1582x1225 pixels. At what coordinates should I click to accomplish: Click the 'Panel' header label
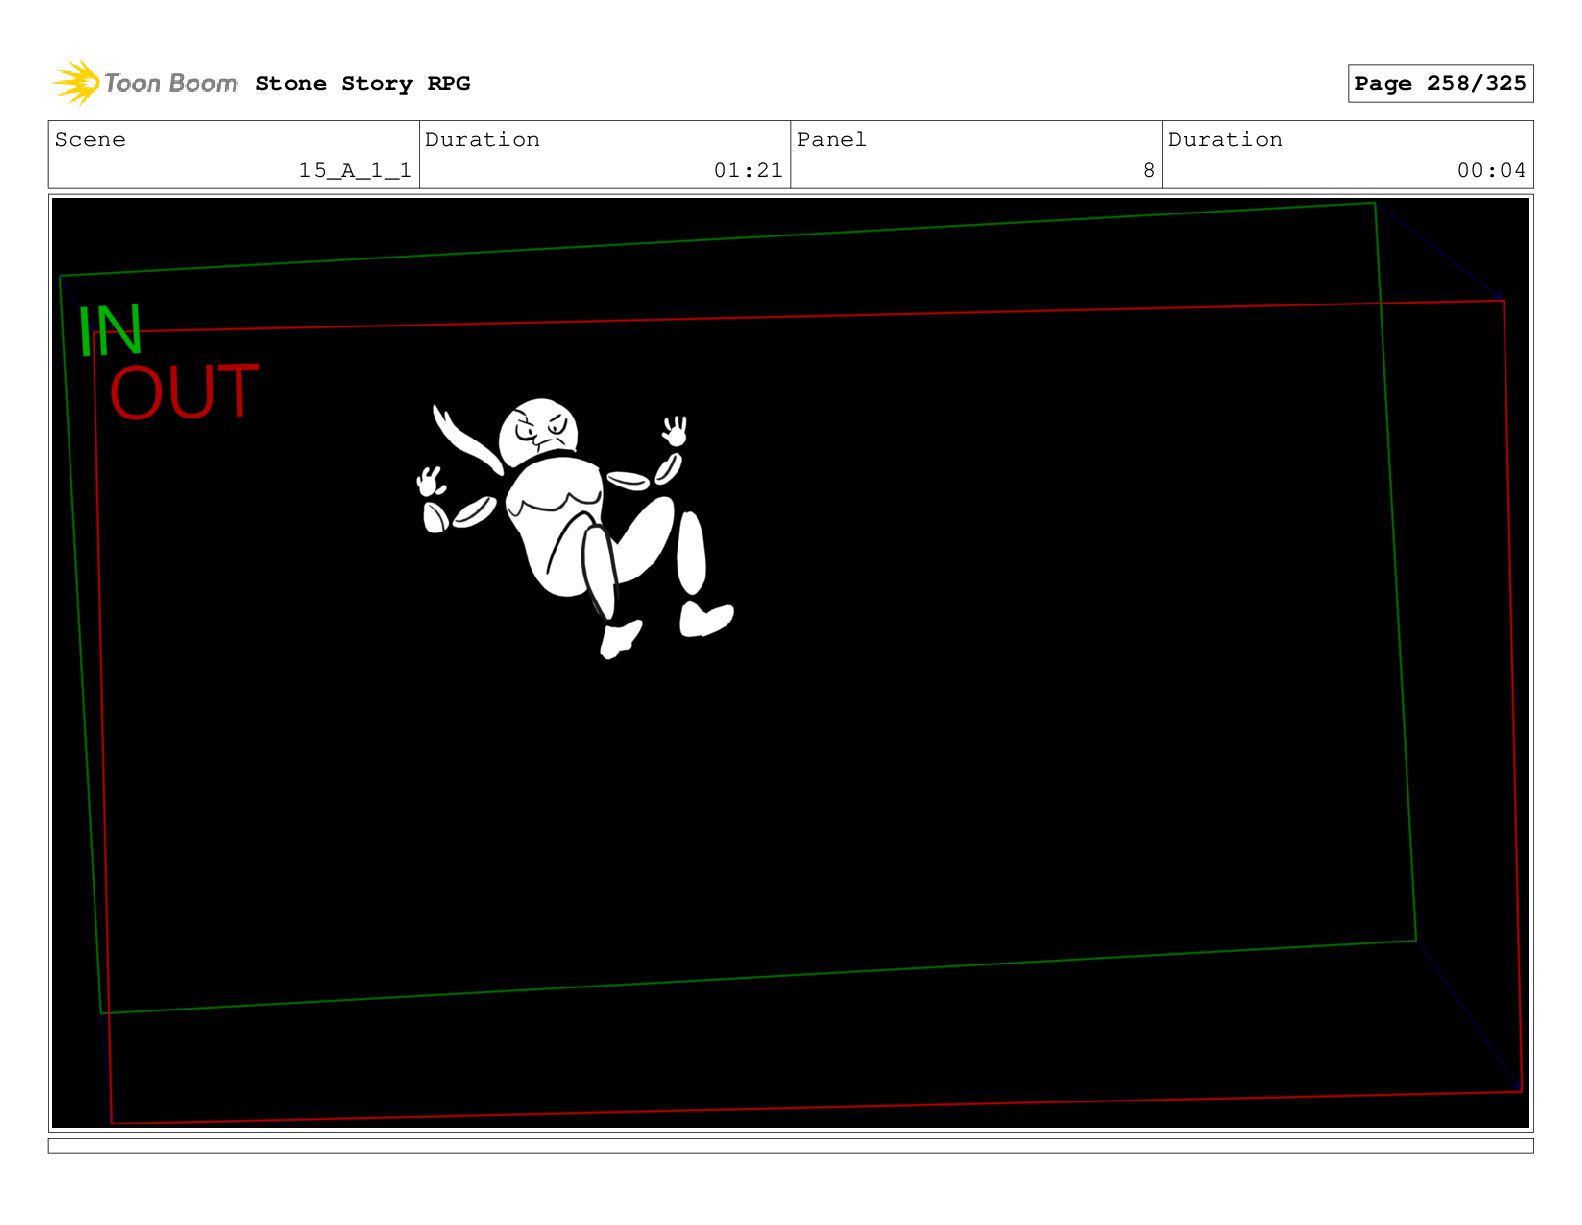(x=832, y=140)
